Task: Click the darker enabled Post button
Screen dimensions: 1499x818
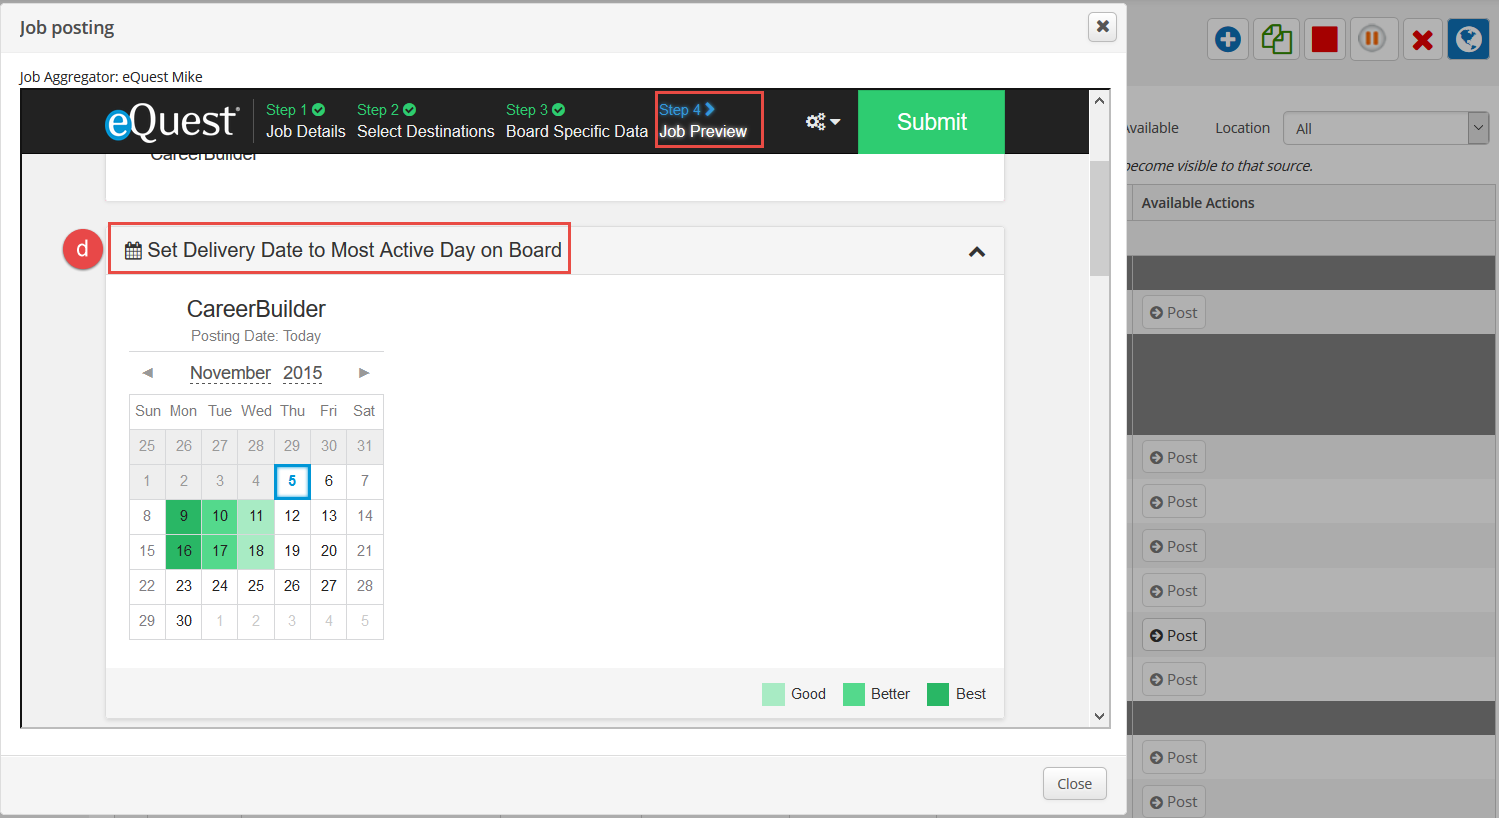Action: (x=1173, y=635)
